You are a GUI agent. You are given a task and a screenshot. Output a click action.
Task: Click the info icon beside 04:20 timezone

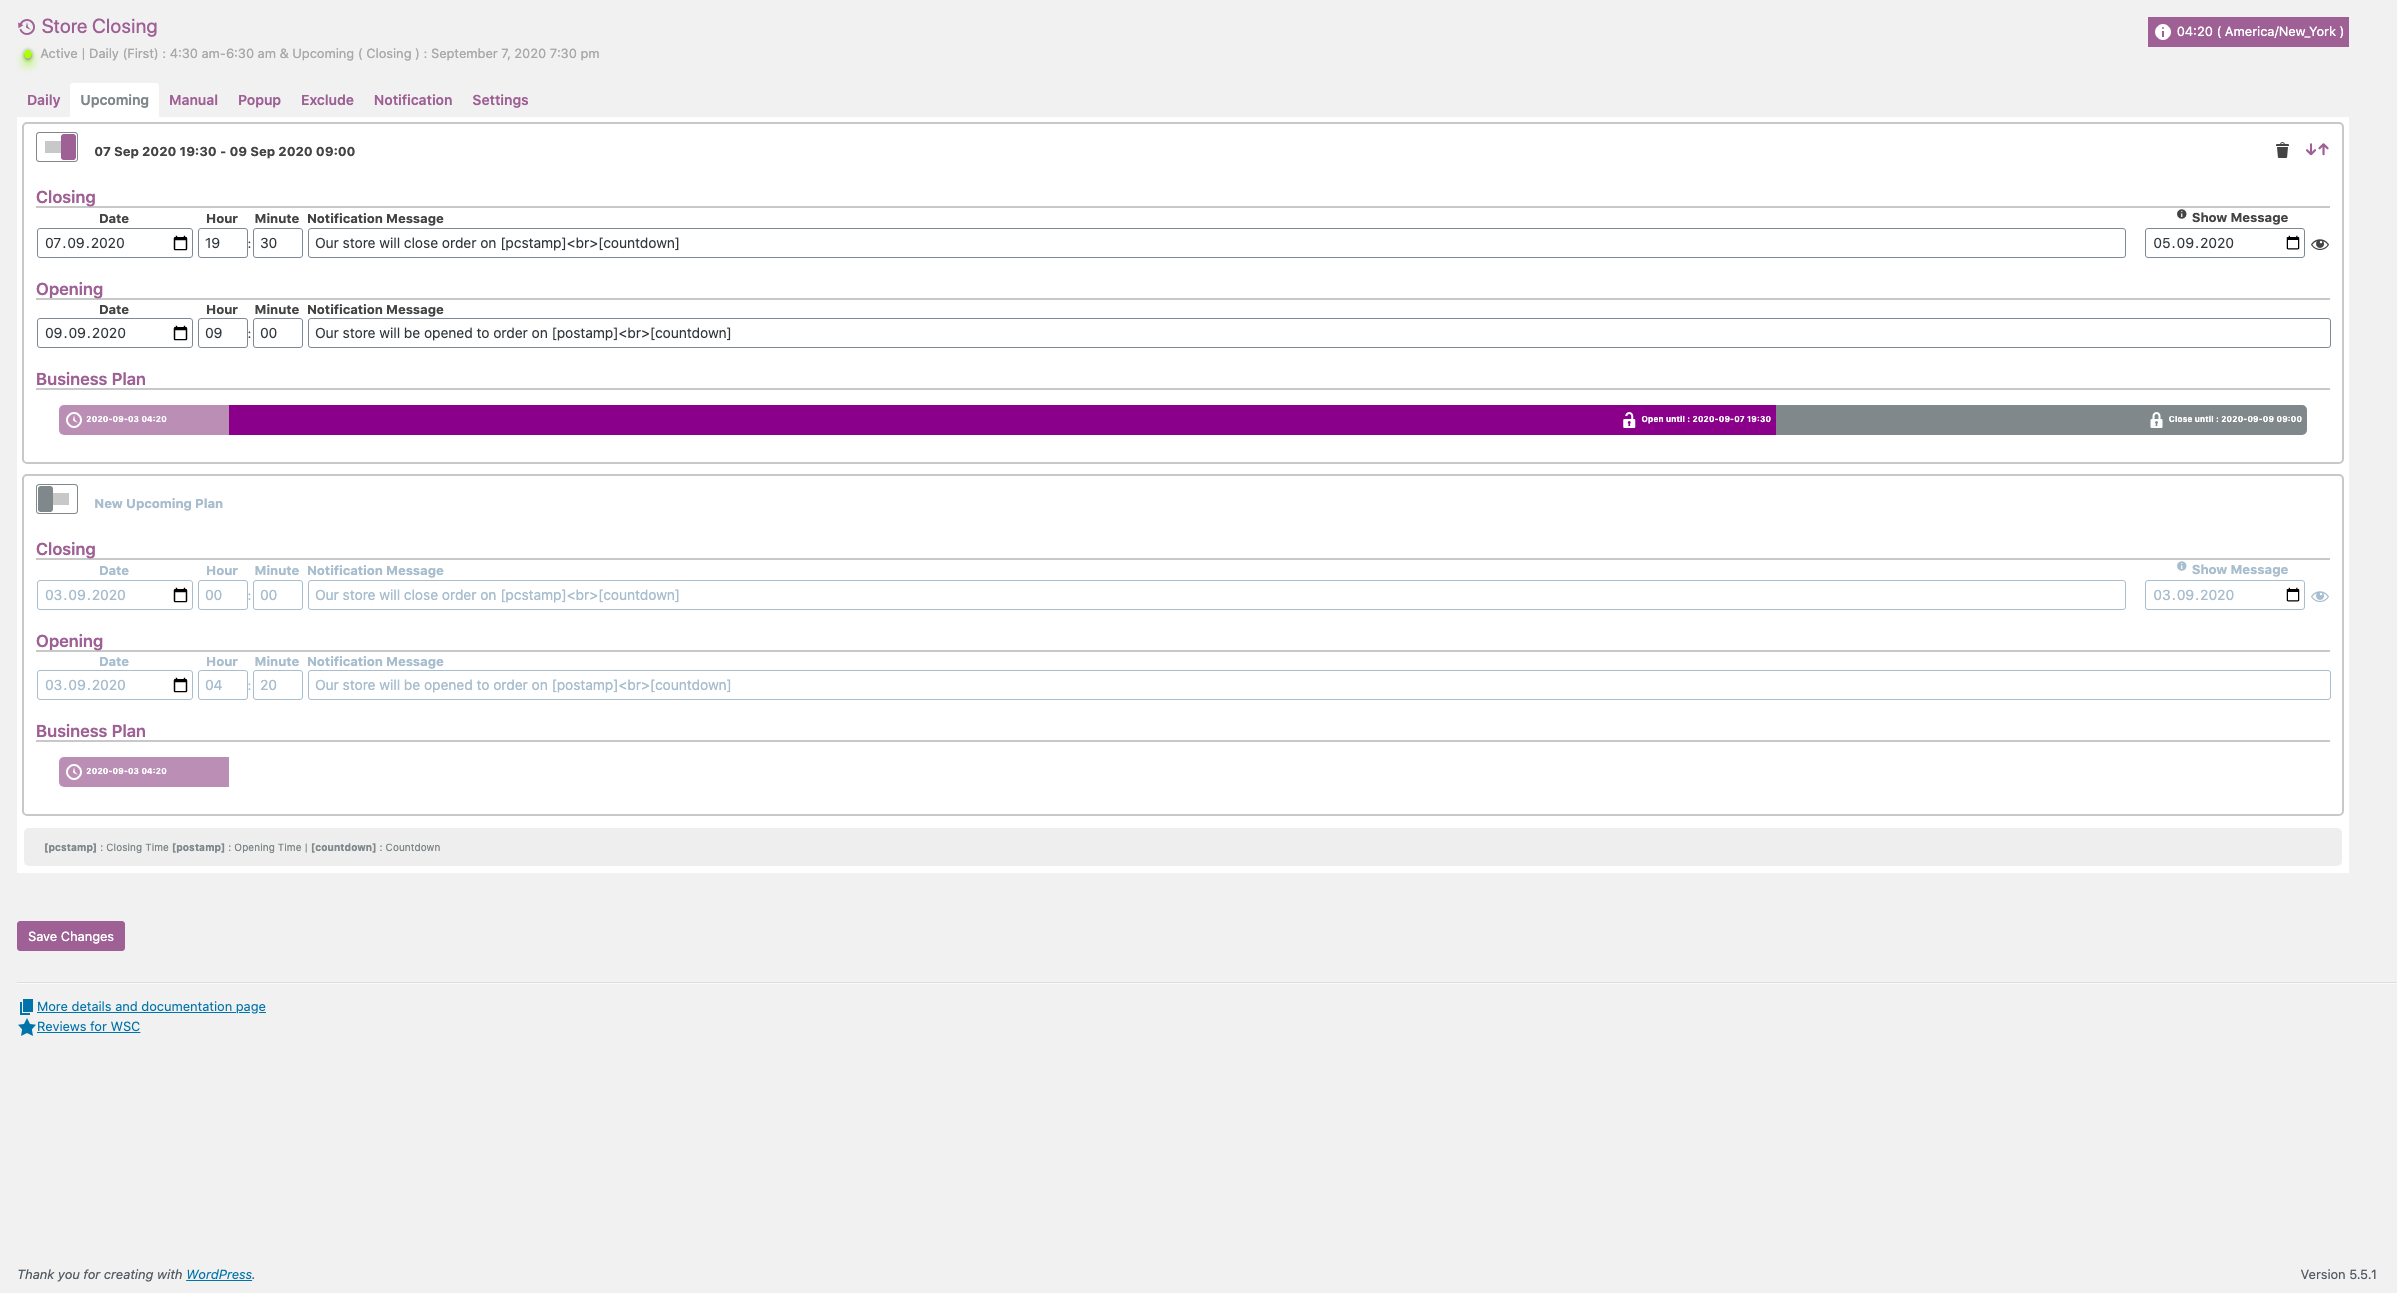[2162, 32]
